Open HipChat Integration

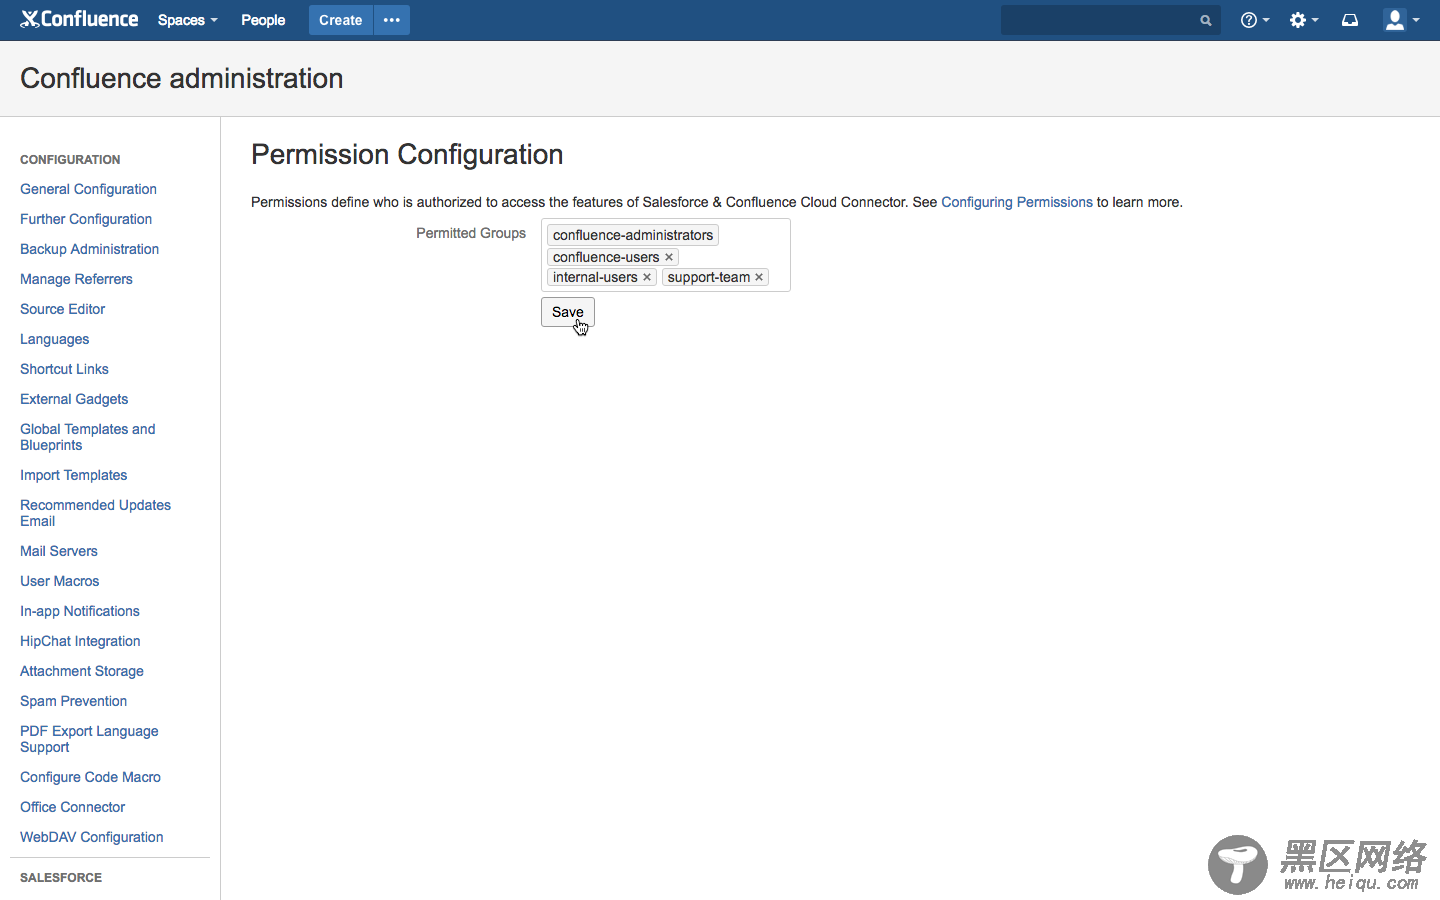coord(80,641)
